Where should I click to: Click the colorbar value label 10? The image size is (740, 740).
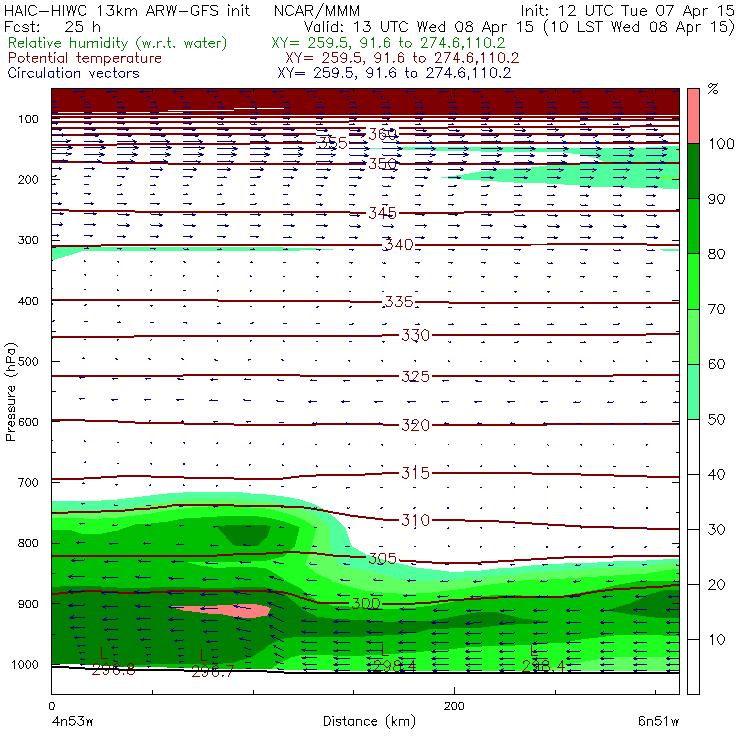pos(716,640)
